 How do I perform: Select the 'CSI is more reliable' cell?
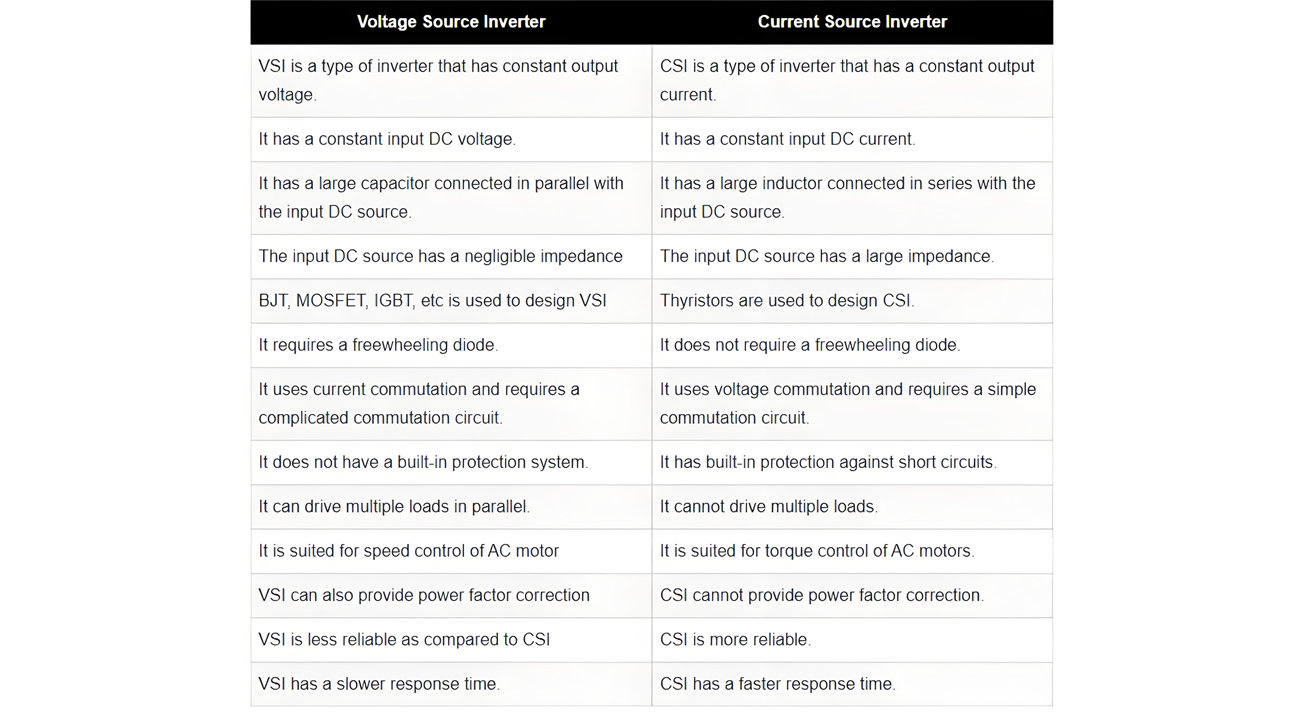pyautogui.click(x=852, y=639)
